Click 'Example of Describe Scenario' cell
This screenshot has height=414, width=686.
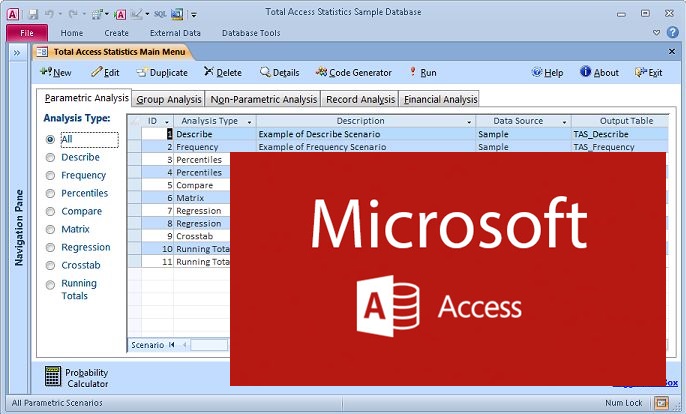[366, 134]
